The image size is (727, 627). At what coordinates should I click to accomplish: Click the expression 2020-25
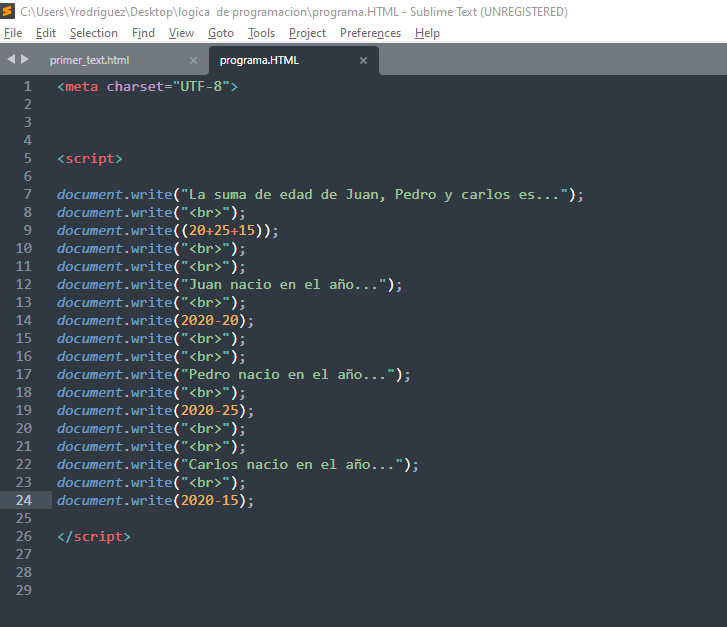(210, 410)
